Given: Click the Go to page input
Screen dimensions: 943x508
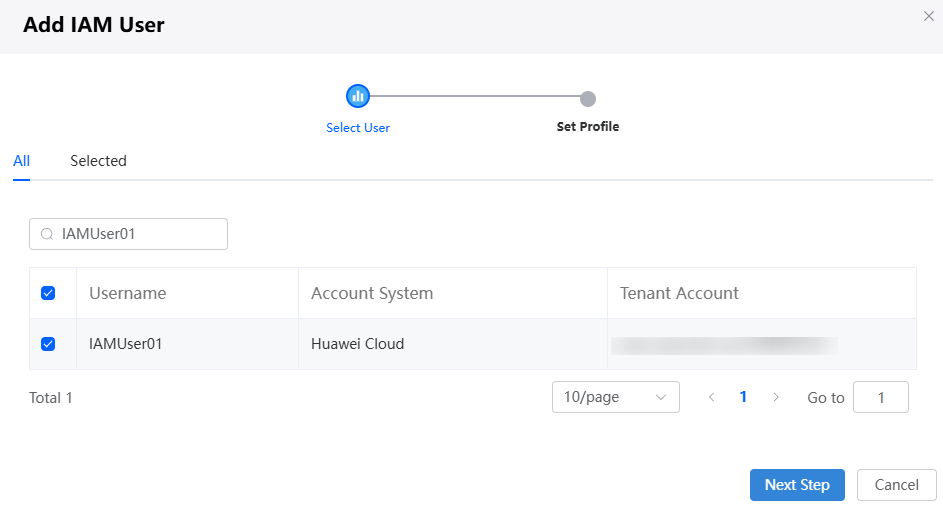Looking at the screenshot, I should (880, 397).
